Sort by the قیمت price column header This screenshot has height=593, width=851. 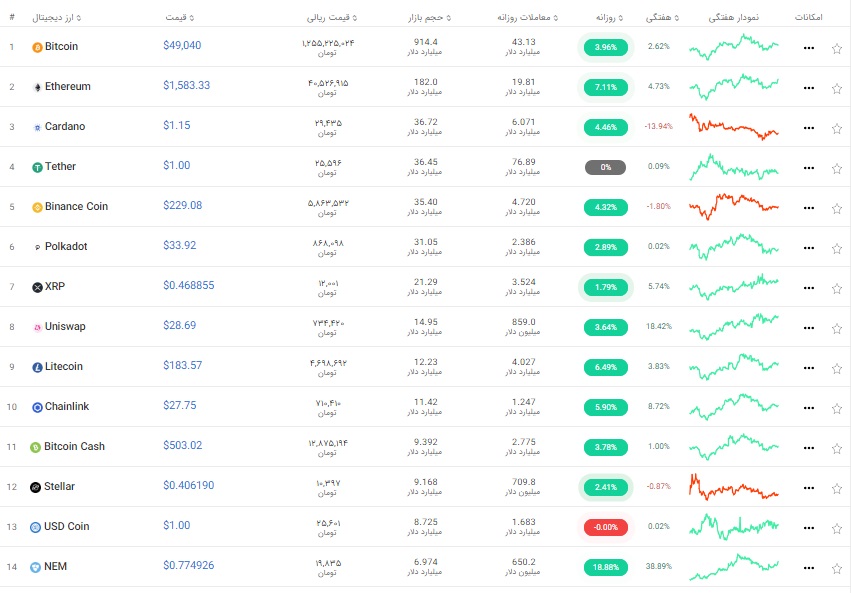[x=180, y=18]
